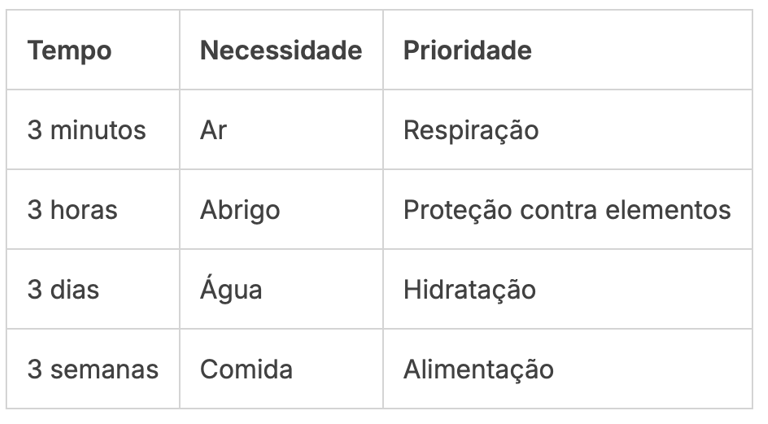Click the number 3 before "dias"
768x424 pixels.
pos(33,290)
